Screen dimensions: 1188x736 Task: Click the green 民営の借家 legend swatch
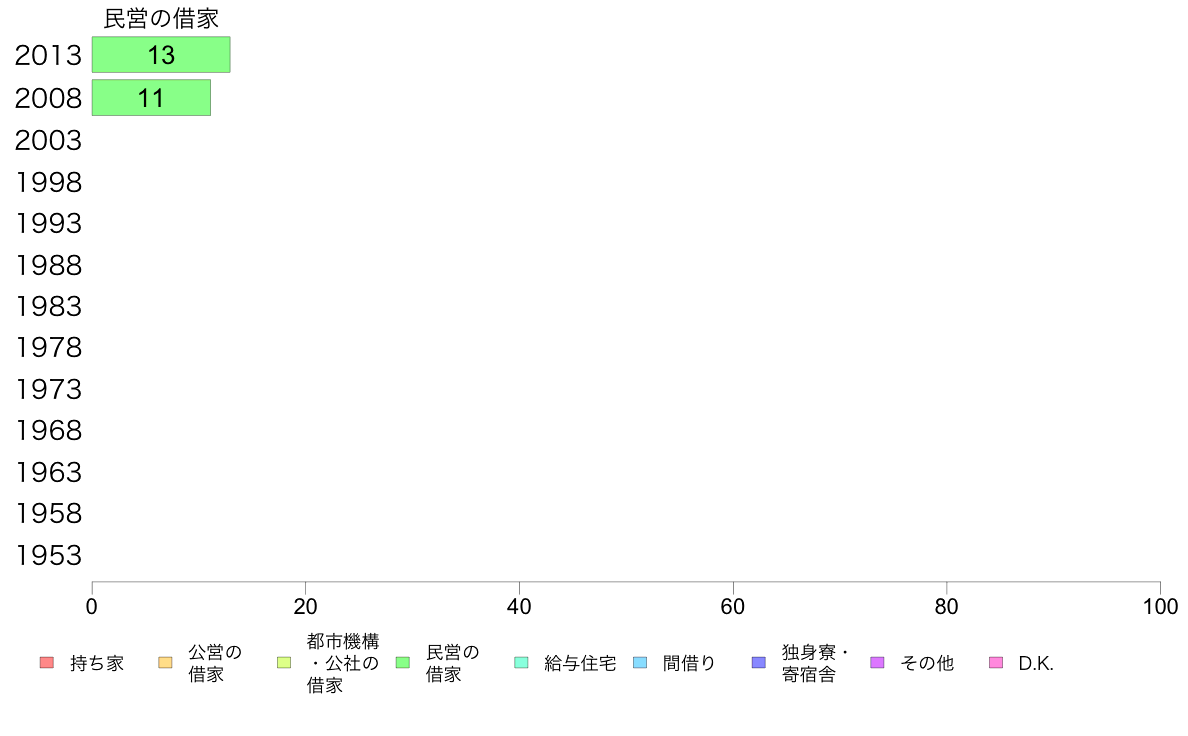tap(403, 662)
